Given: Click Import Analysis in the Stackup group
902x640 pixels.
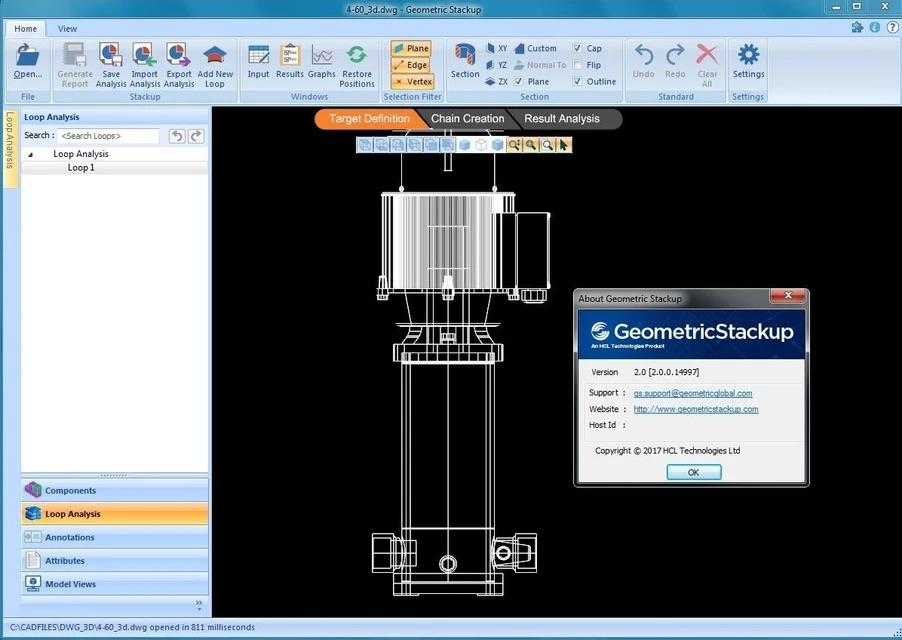Looking at the screenshot, I should coord(144,65).
